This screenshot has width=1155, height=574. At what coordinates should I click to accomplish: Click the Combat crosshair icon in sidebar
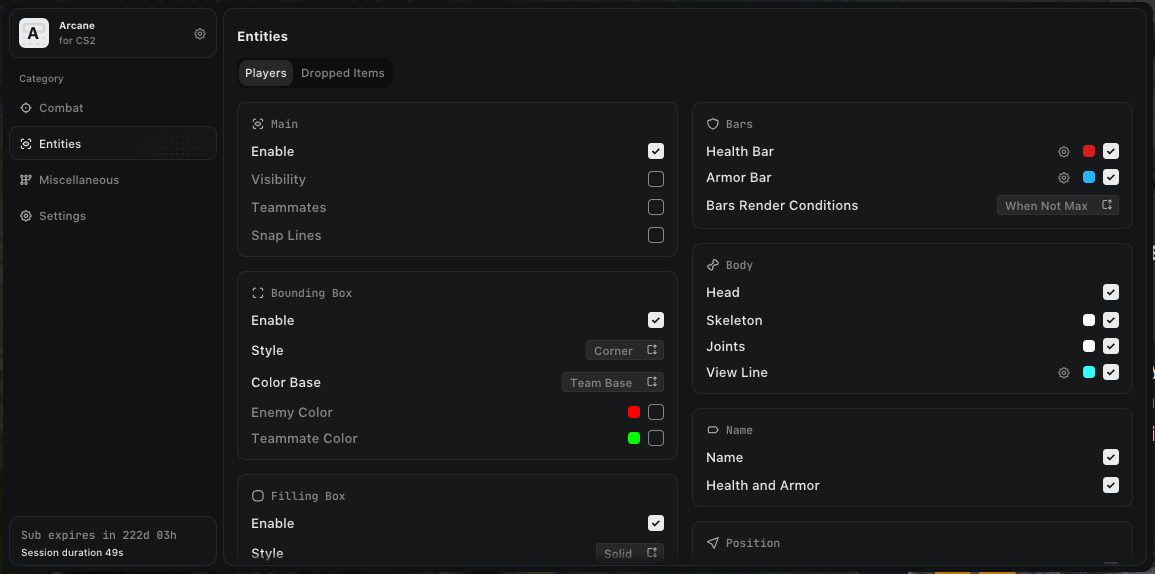point(26,108)
